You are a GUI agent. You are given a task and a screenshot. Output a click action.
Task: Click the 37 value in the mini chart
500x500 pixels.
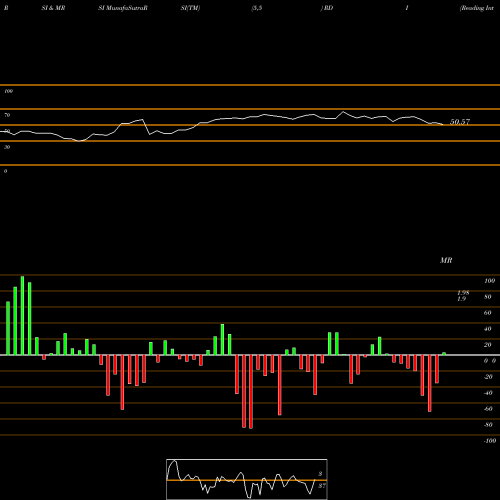(322, 486)
